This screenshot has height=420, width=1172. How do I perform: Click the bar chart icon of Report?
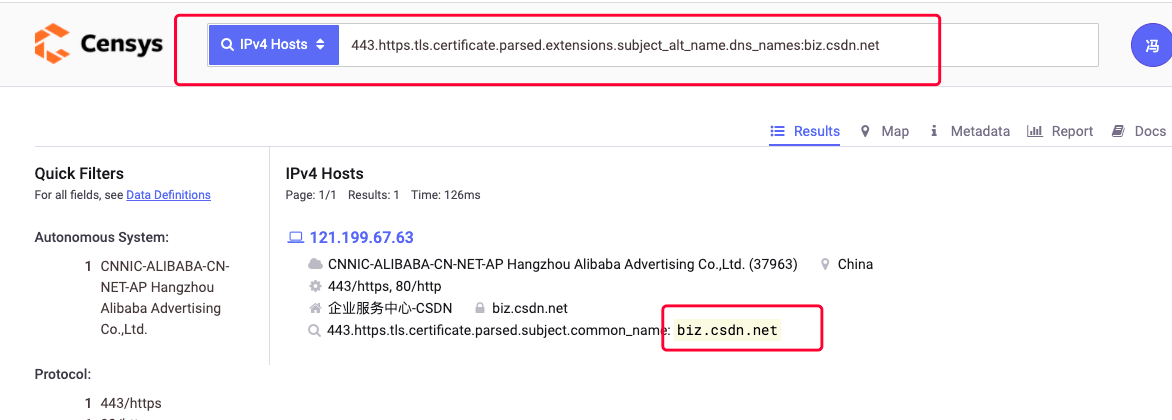1035,132
